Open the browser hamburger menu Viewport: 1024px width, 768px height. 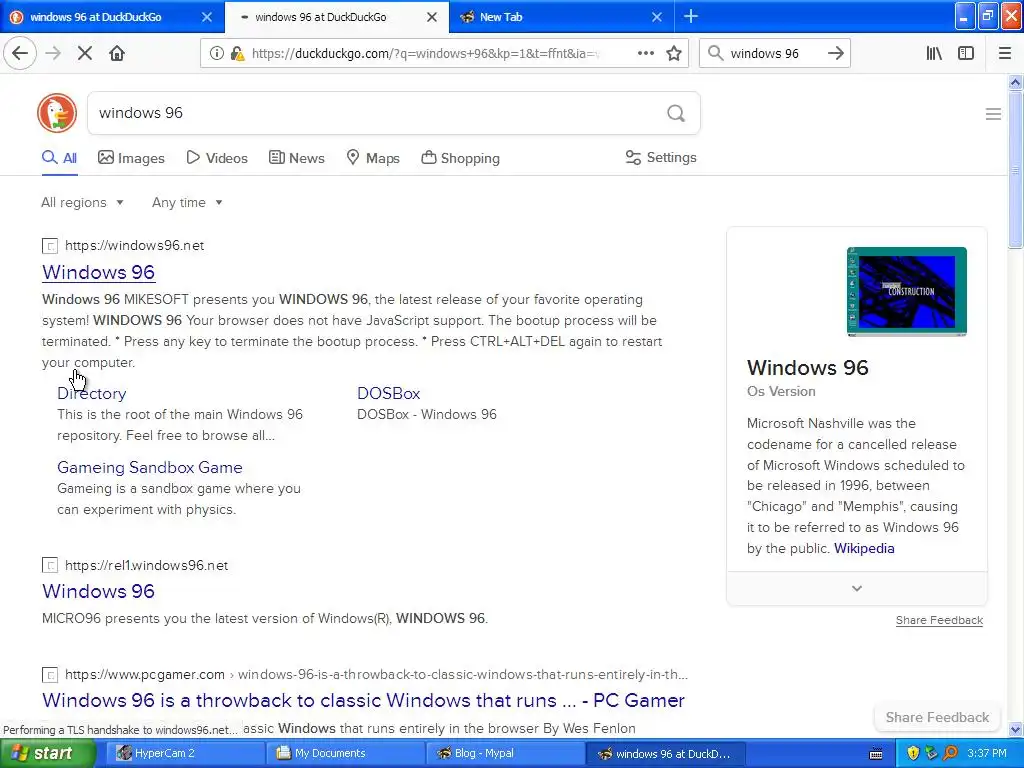(x=1005, y=54)
